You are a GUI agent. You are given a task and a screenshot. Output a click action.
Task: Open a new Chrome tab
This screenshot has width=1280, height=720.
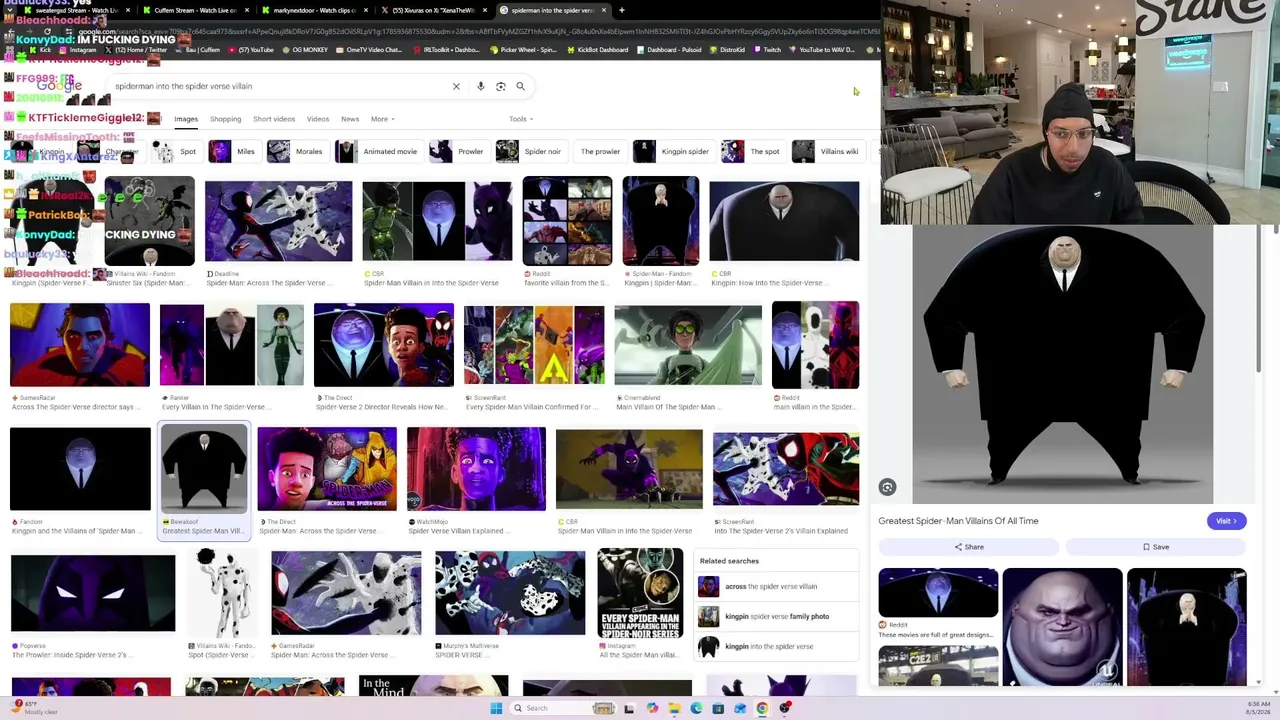click(621, 10)
